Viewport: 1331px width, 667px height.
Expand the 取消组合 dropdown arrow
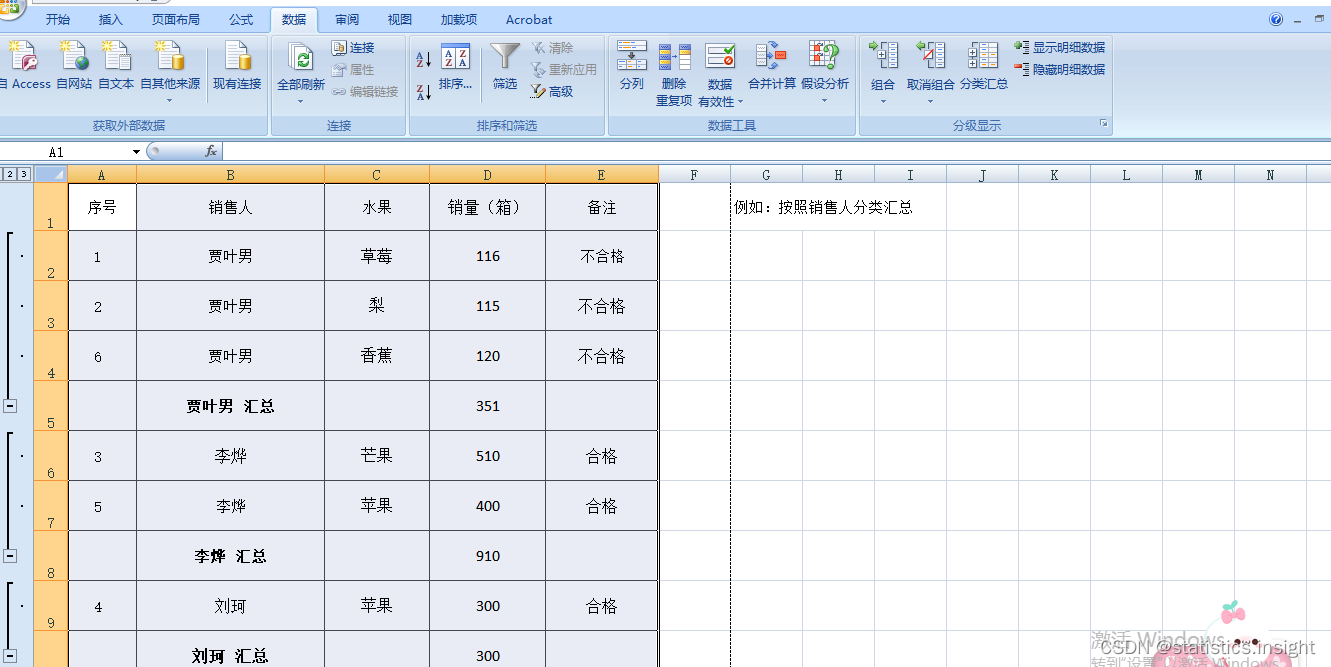coord(930,100)
